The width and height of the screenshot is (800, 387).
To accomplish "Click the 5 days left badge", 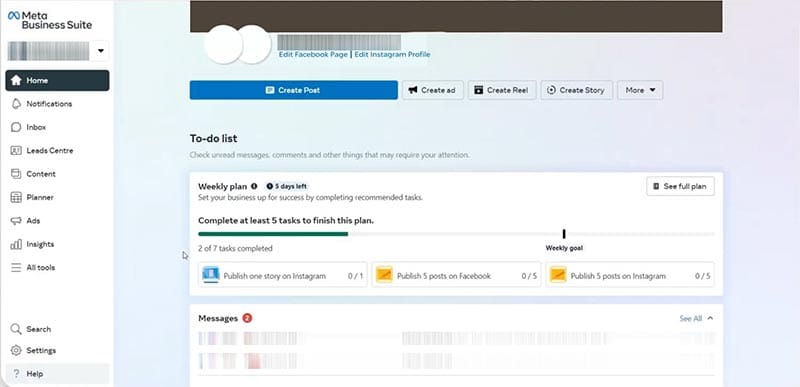I will 287,187.
